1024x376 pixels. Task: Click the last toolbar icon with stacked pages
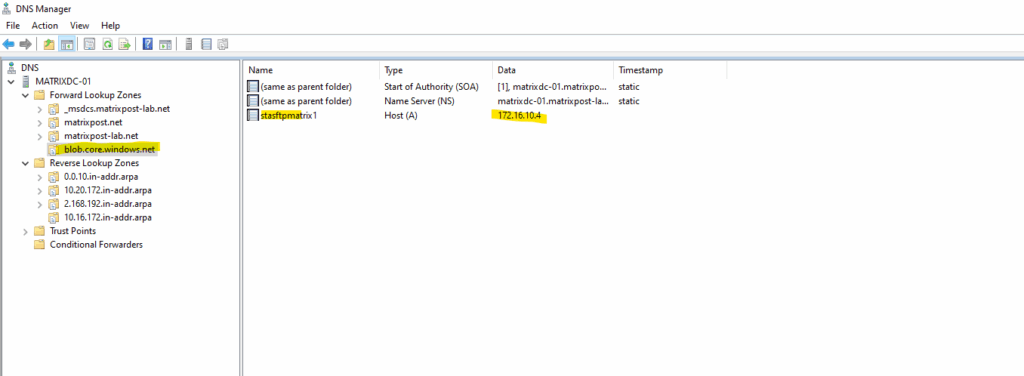(x=223, y=44)
